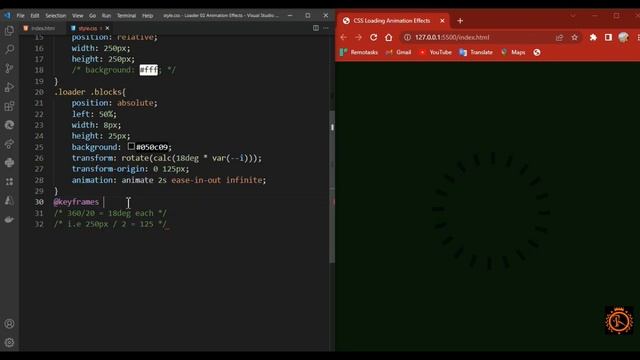Split the editor to the right
The image size is (640, 360).
click(316, 28)
